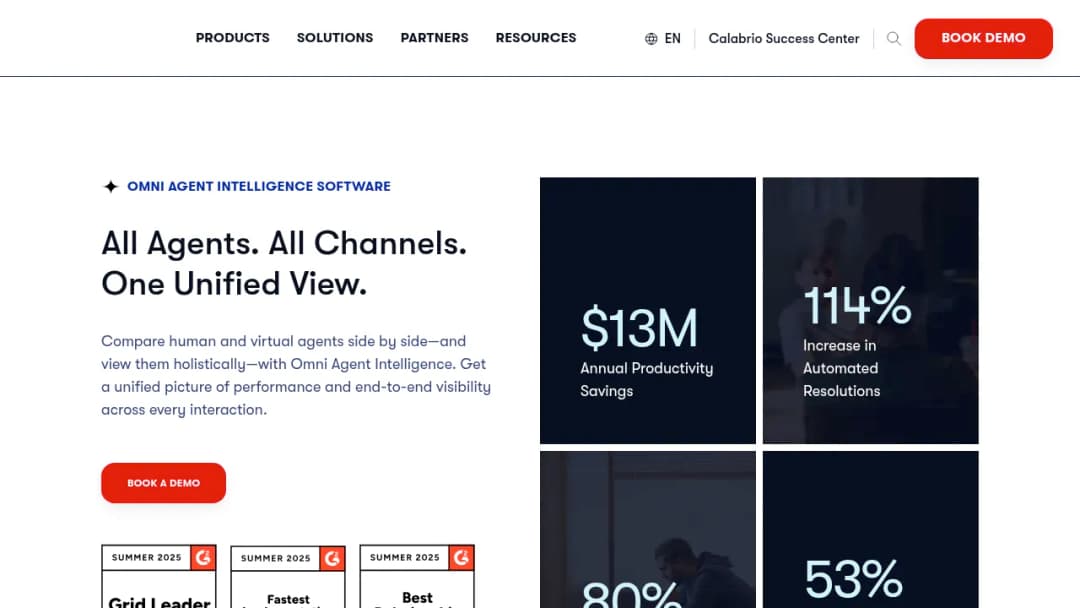Click the 'Compare human and virtual agents' paragraph
This screenshot has height=608, width=1080.
[296, 375]
